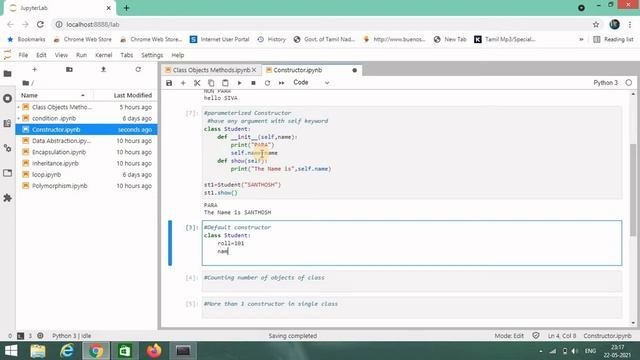Select Encapsulation.ipynb in the file list
This screenshot has width=640, height=360.
(87, 152)
